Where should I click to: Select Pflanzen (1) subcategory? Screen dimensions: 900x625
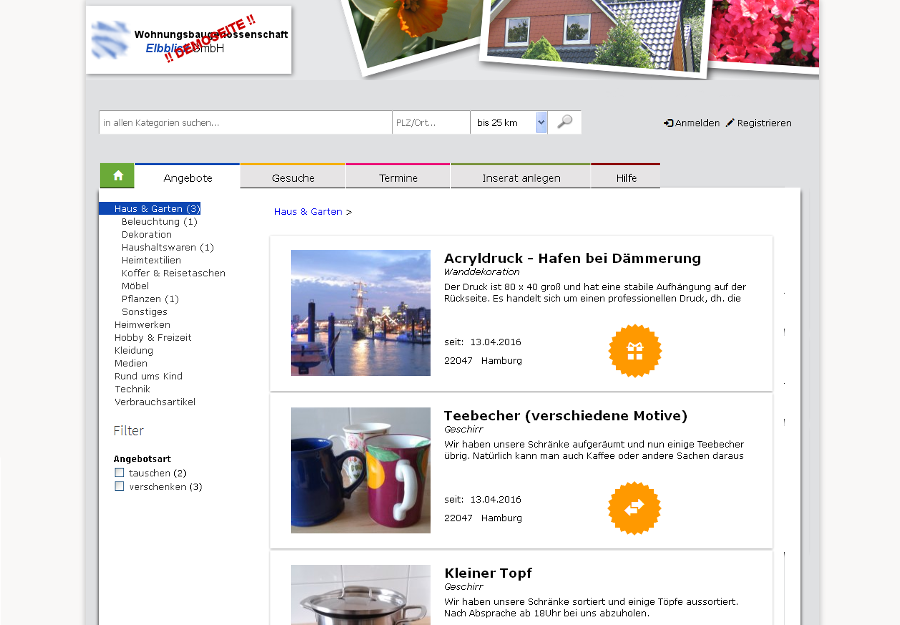(150, 299)
